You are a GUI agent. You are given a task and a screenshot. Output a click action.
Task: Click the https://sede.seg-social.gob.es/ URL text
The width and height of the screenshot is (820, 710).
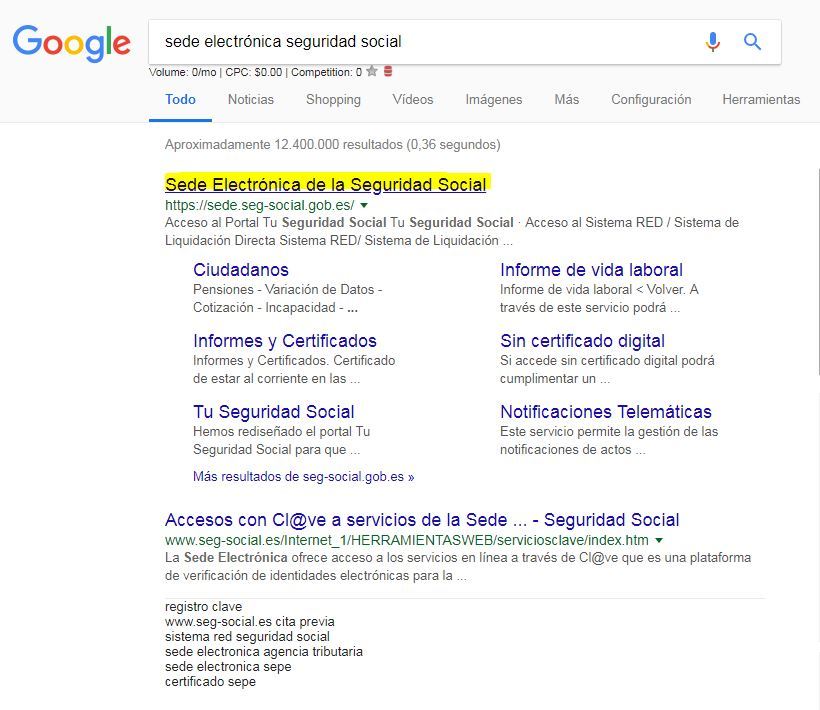point(259,205)
